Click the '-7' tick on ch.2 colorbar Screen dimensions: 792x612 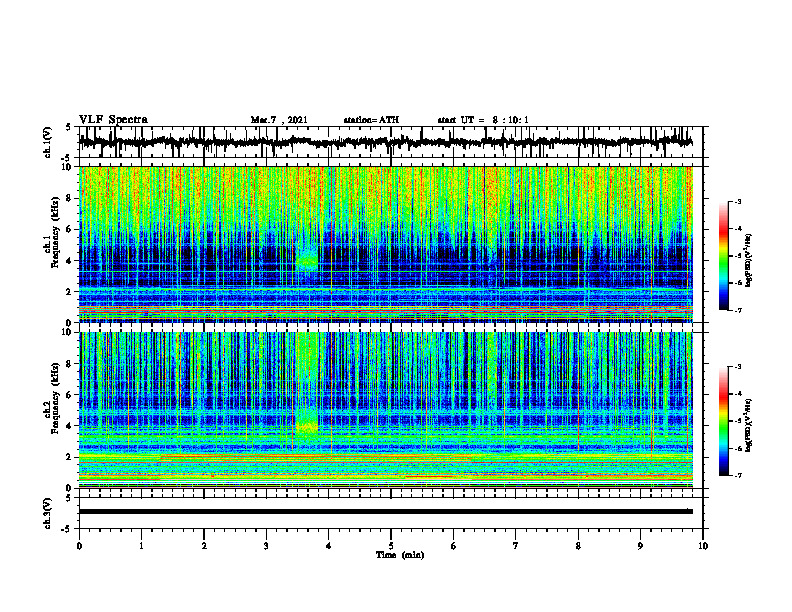click(737, 475)
